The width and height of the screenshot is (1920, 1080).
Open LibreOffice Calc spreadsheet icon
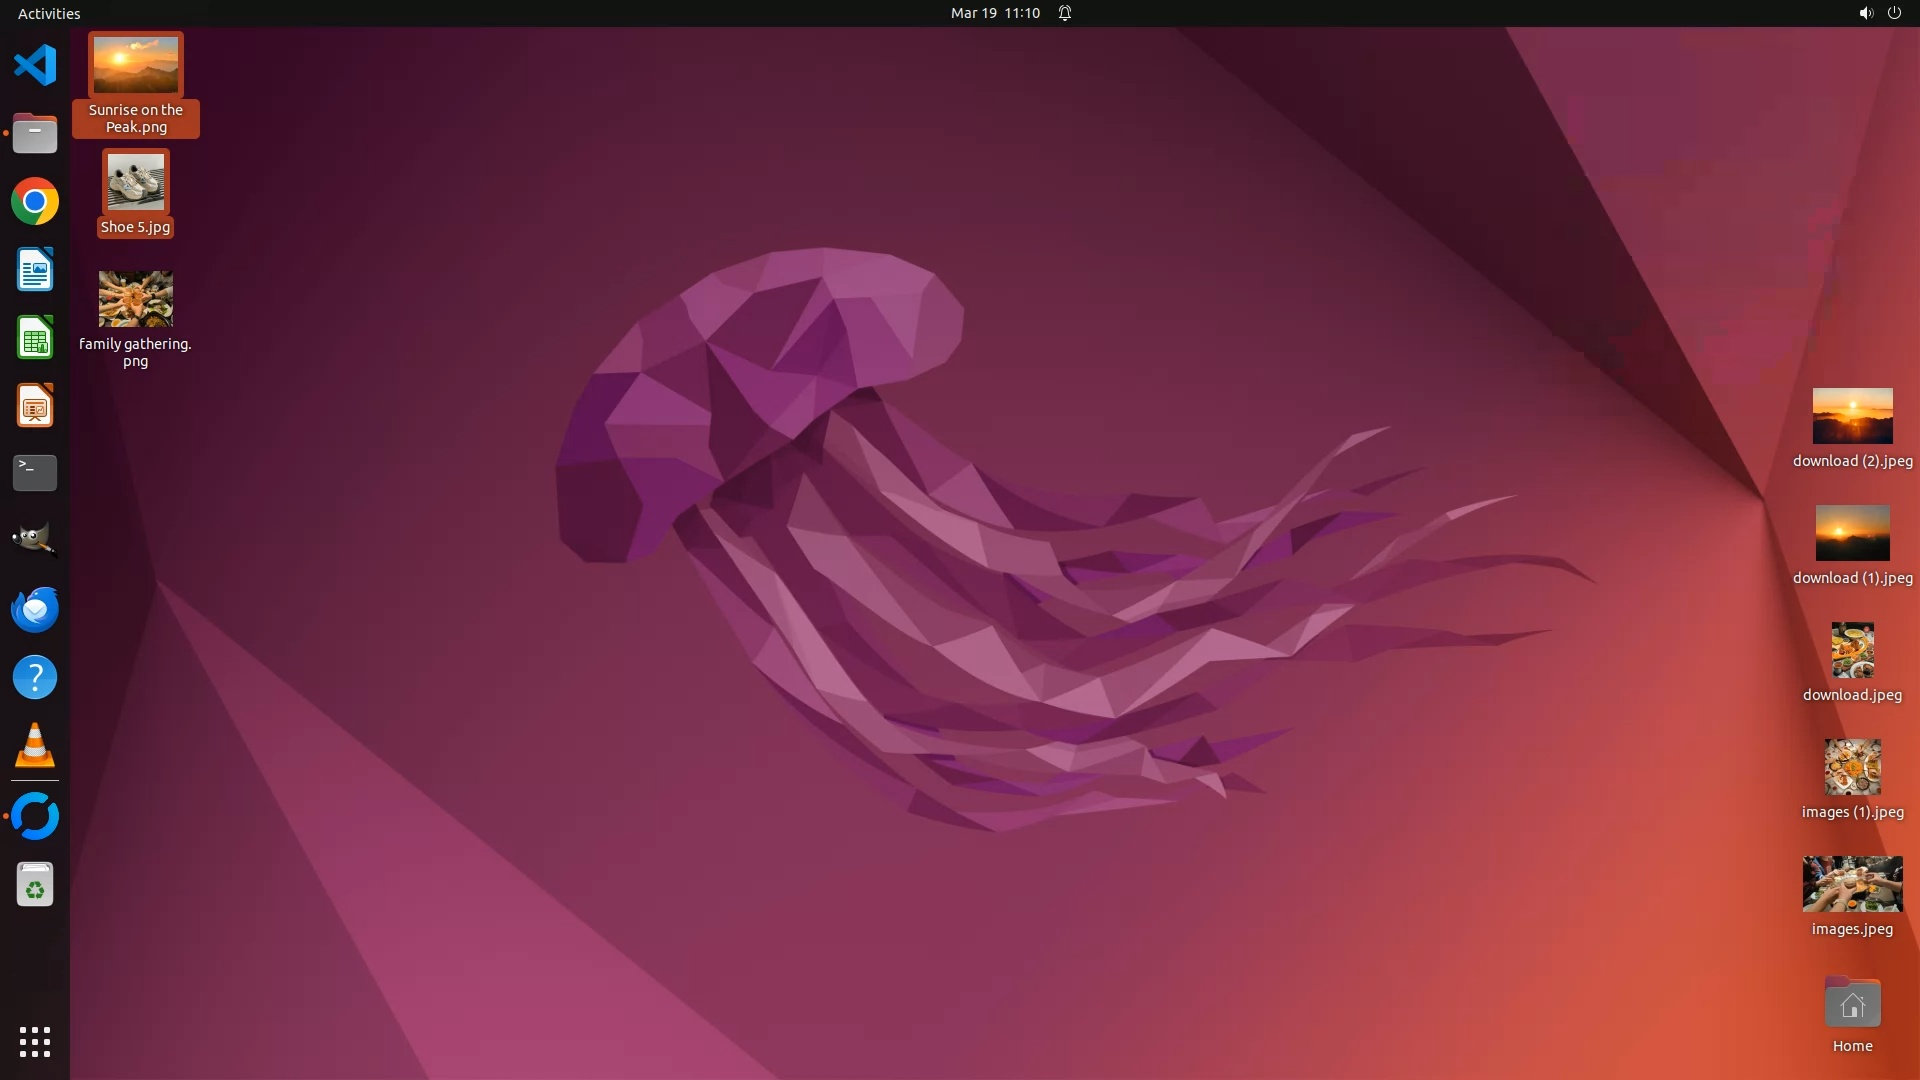[35, 338]
